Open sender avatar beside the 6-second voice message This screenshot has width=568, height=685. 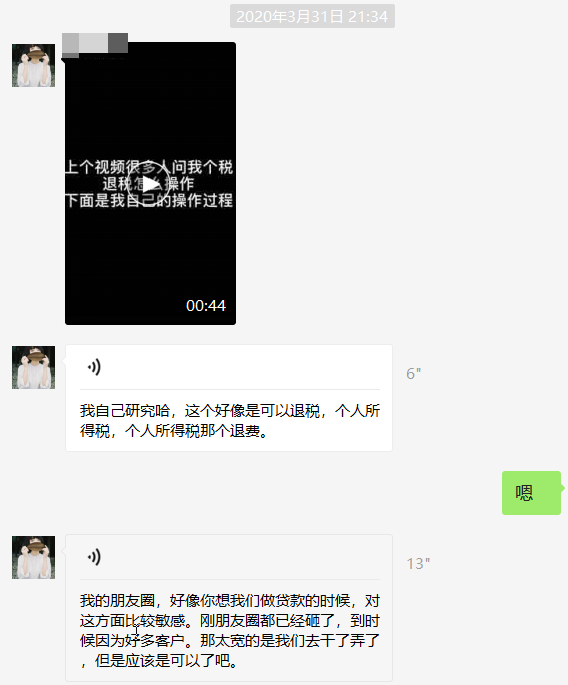coord(33,367)
